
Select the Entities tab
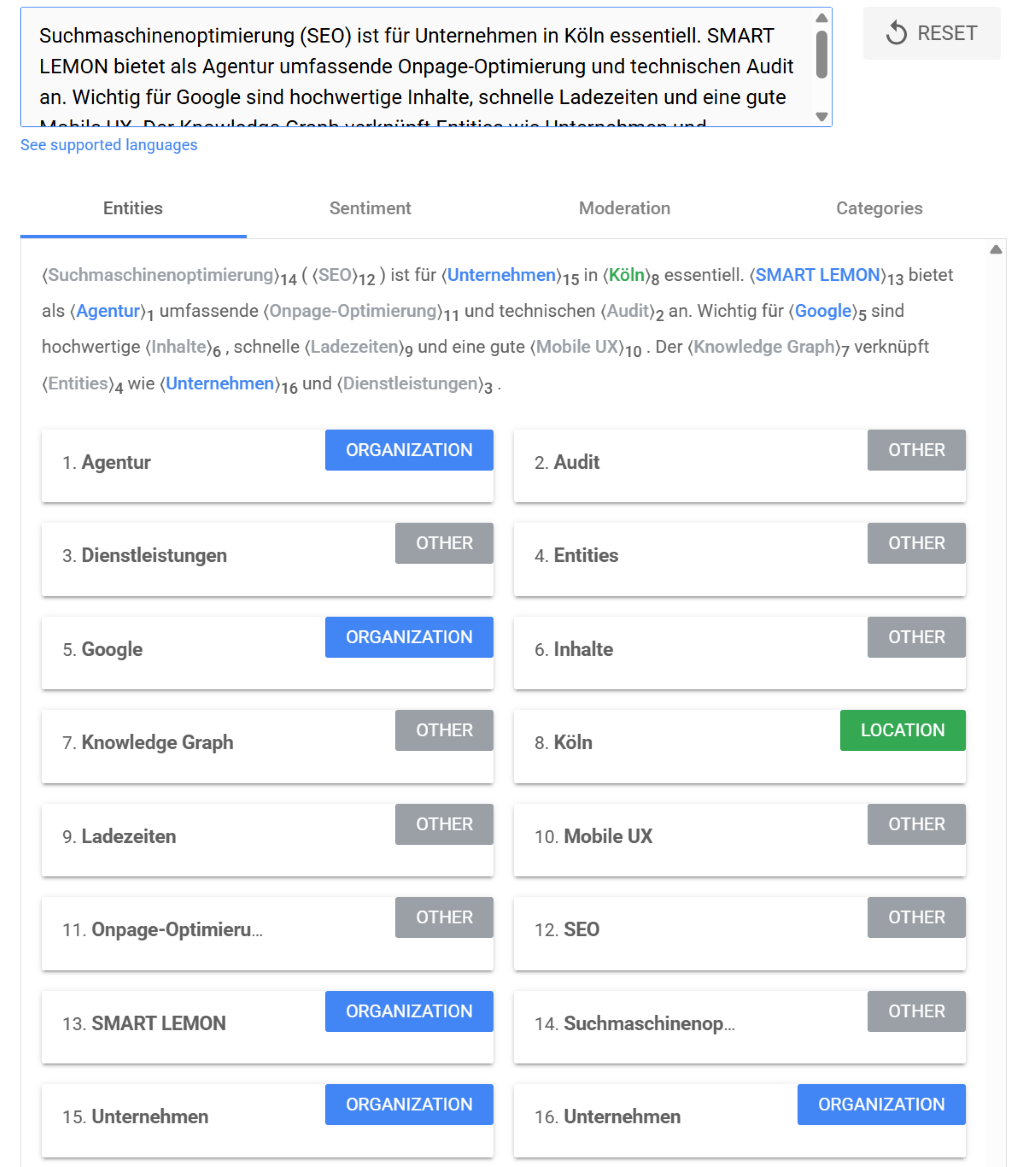click(132, 208)
